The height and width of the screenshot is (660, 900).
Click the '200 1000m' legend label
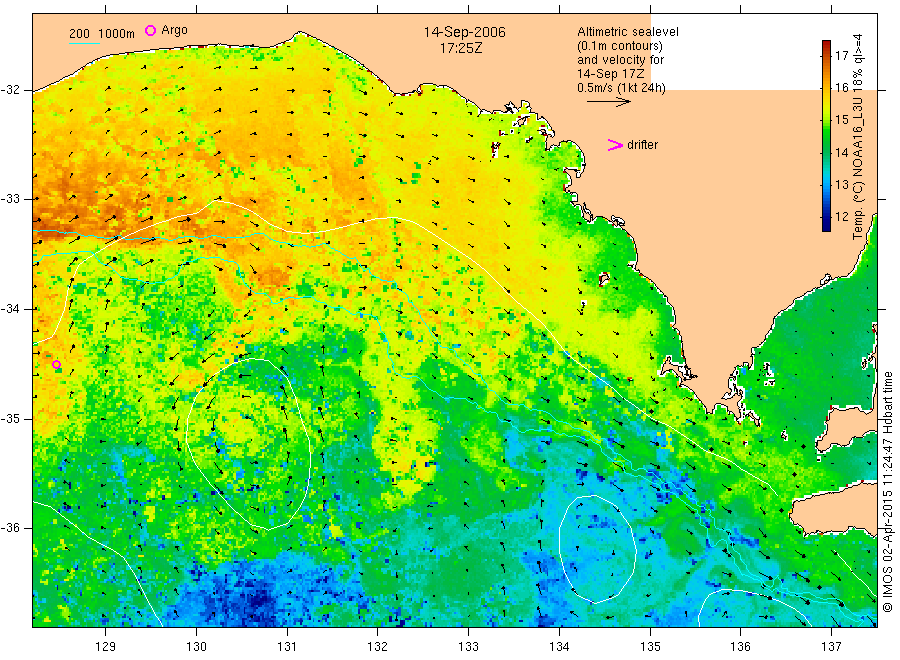pyautogui.click(x=102, y=34)
